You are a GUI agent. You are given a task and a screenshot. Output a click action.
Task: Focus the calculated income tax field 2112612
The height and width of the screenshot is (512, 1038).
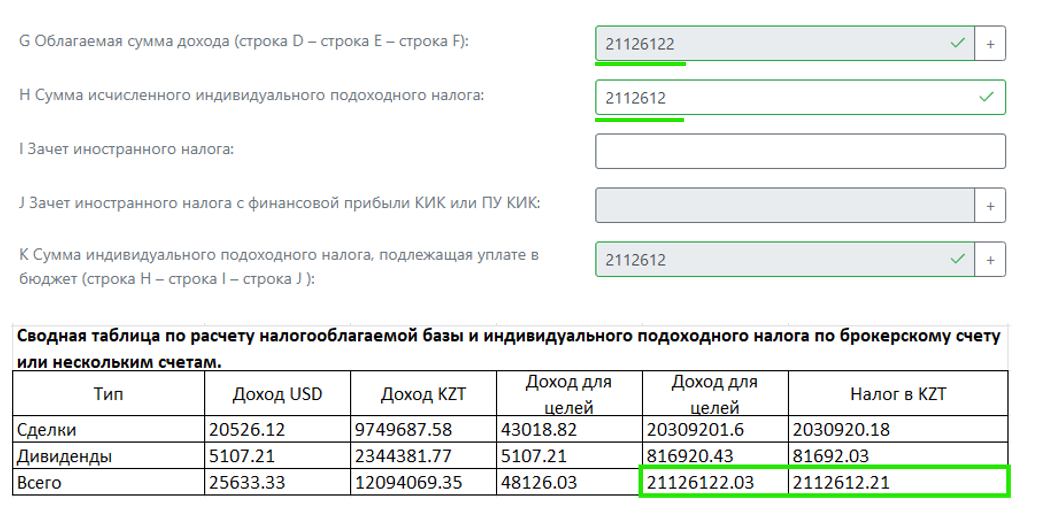800,97
